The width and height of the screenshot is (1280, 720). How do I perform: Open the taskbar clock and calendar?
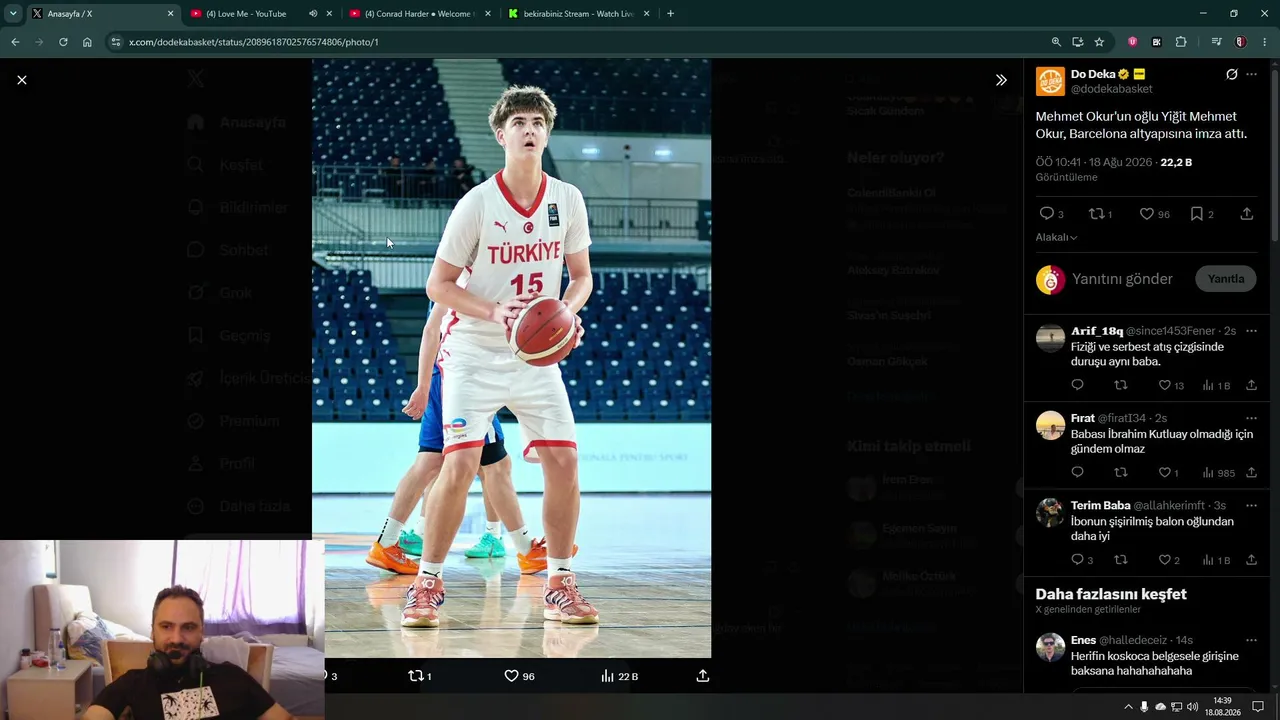tap(1223, 706)
